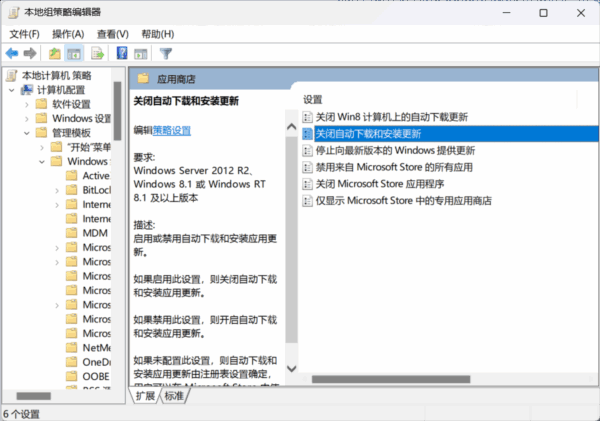Click the Export list toolbar icon
This screenshot has width=600, height=421.
point(98,53)
